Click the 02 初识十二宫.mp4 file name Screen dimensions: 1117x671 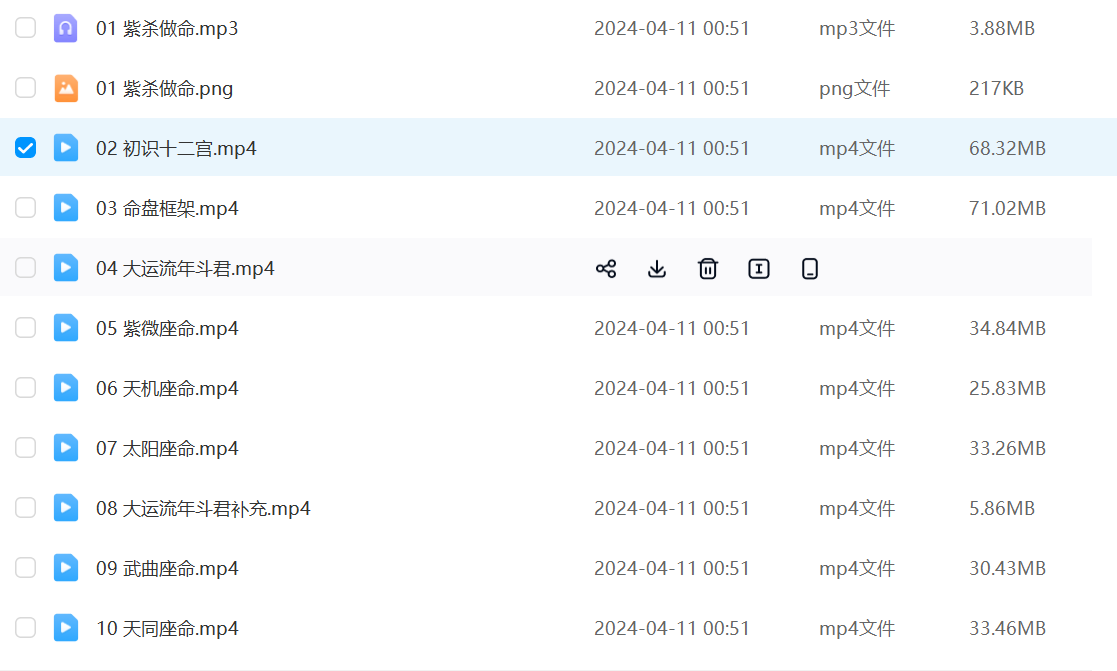pos(176,148)
